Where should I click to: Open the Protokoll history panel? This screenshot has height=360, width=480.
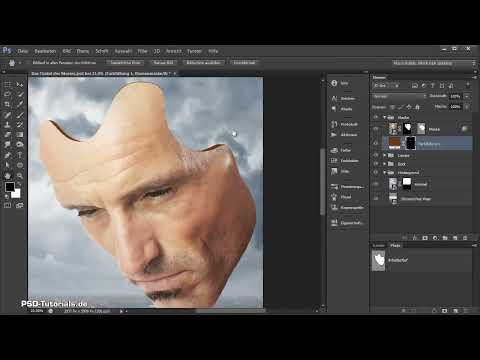[344, 124]
